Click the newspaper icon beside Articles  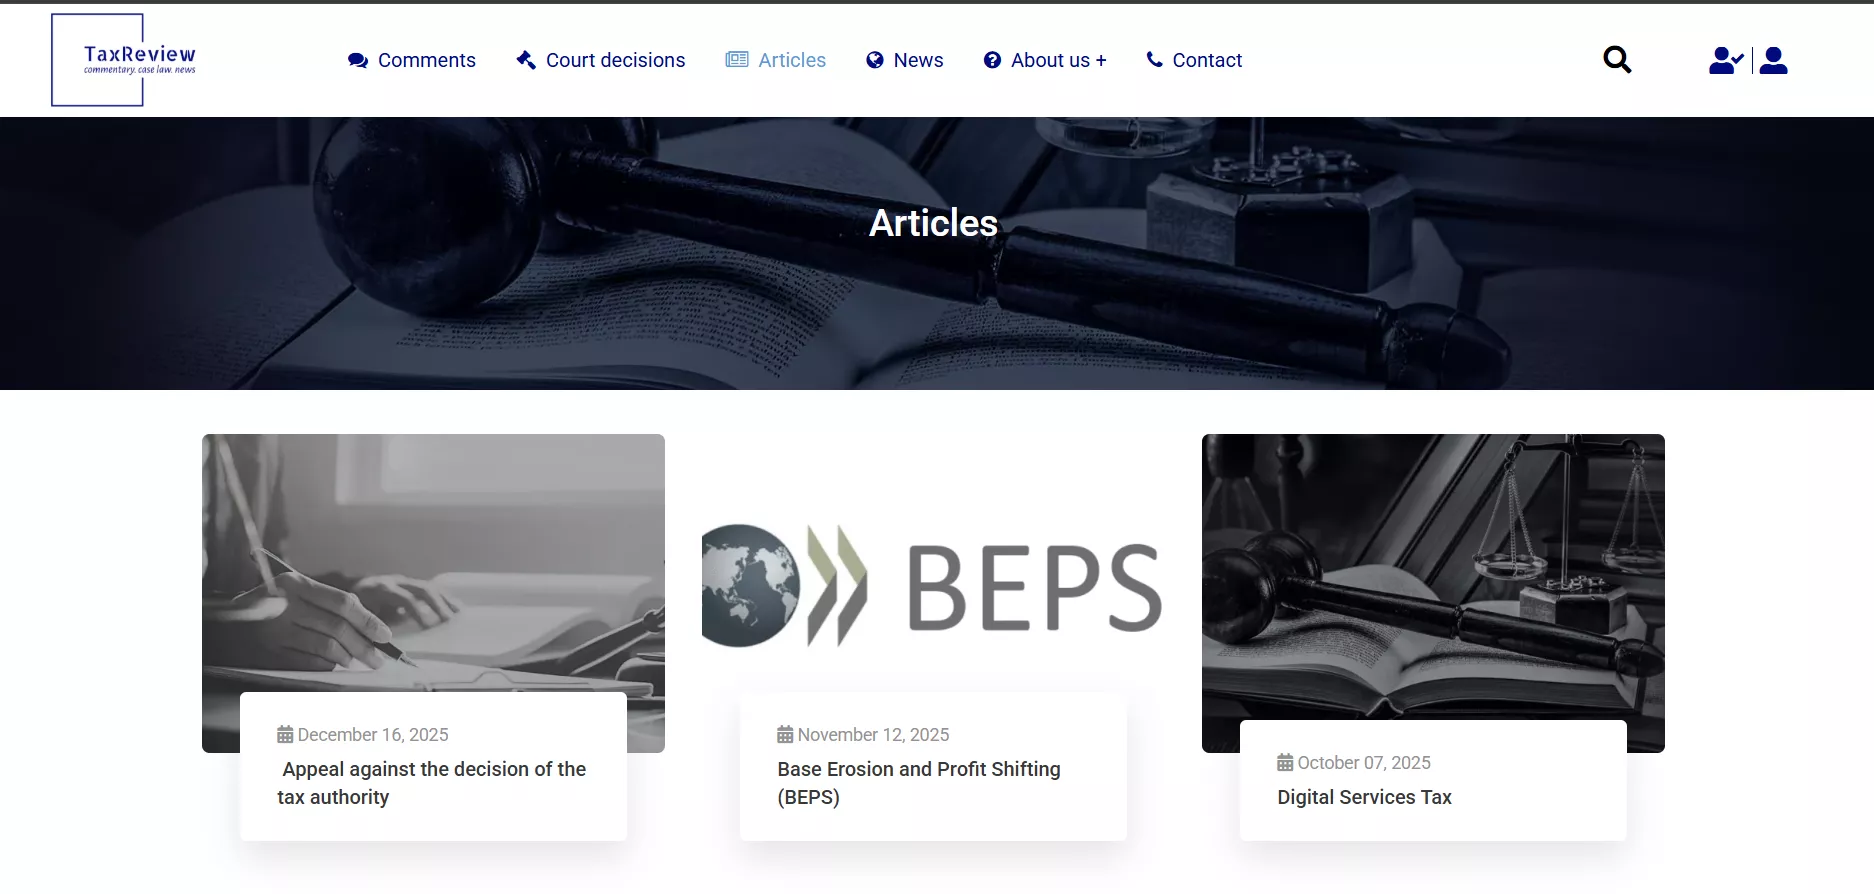(x=737, y=60)
